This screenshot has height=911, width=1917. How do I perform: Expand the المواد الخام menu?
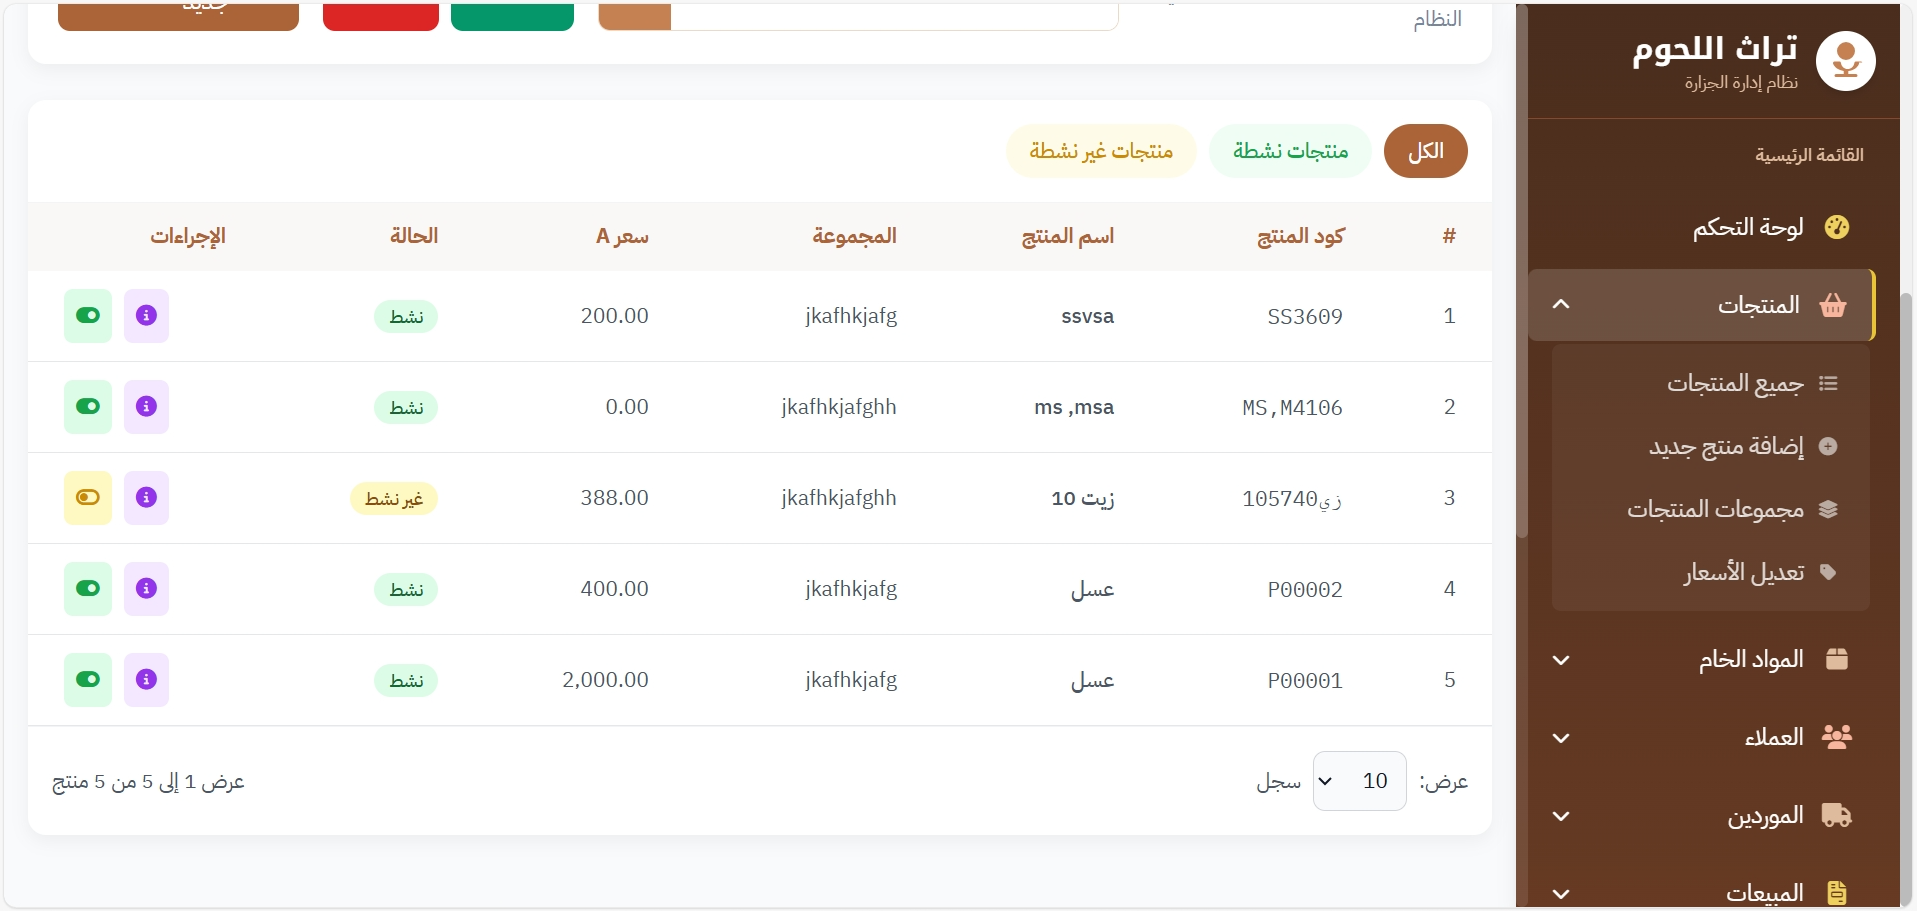(1561, 660)
